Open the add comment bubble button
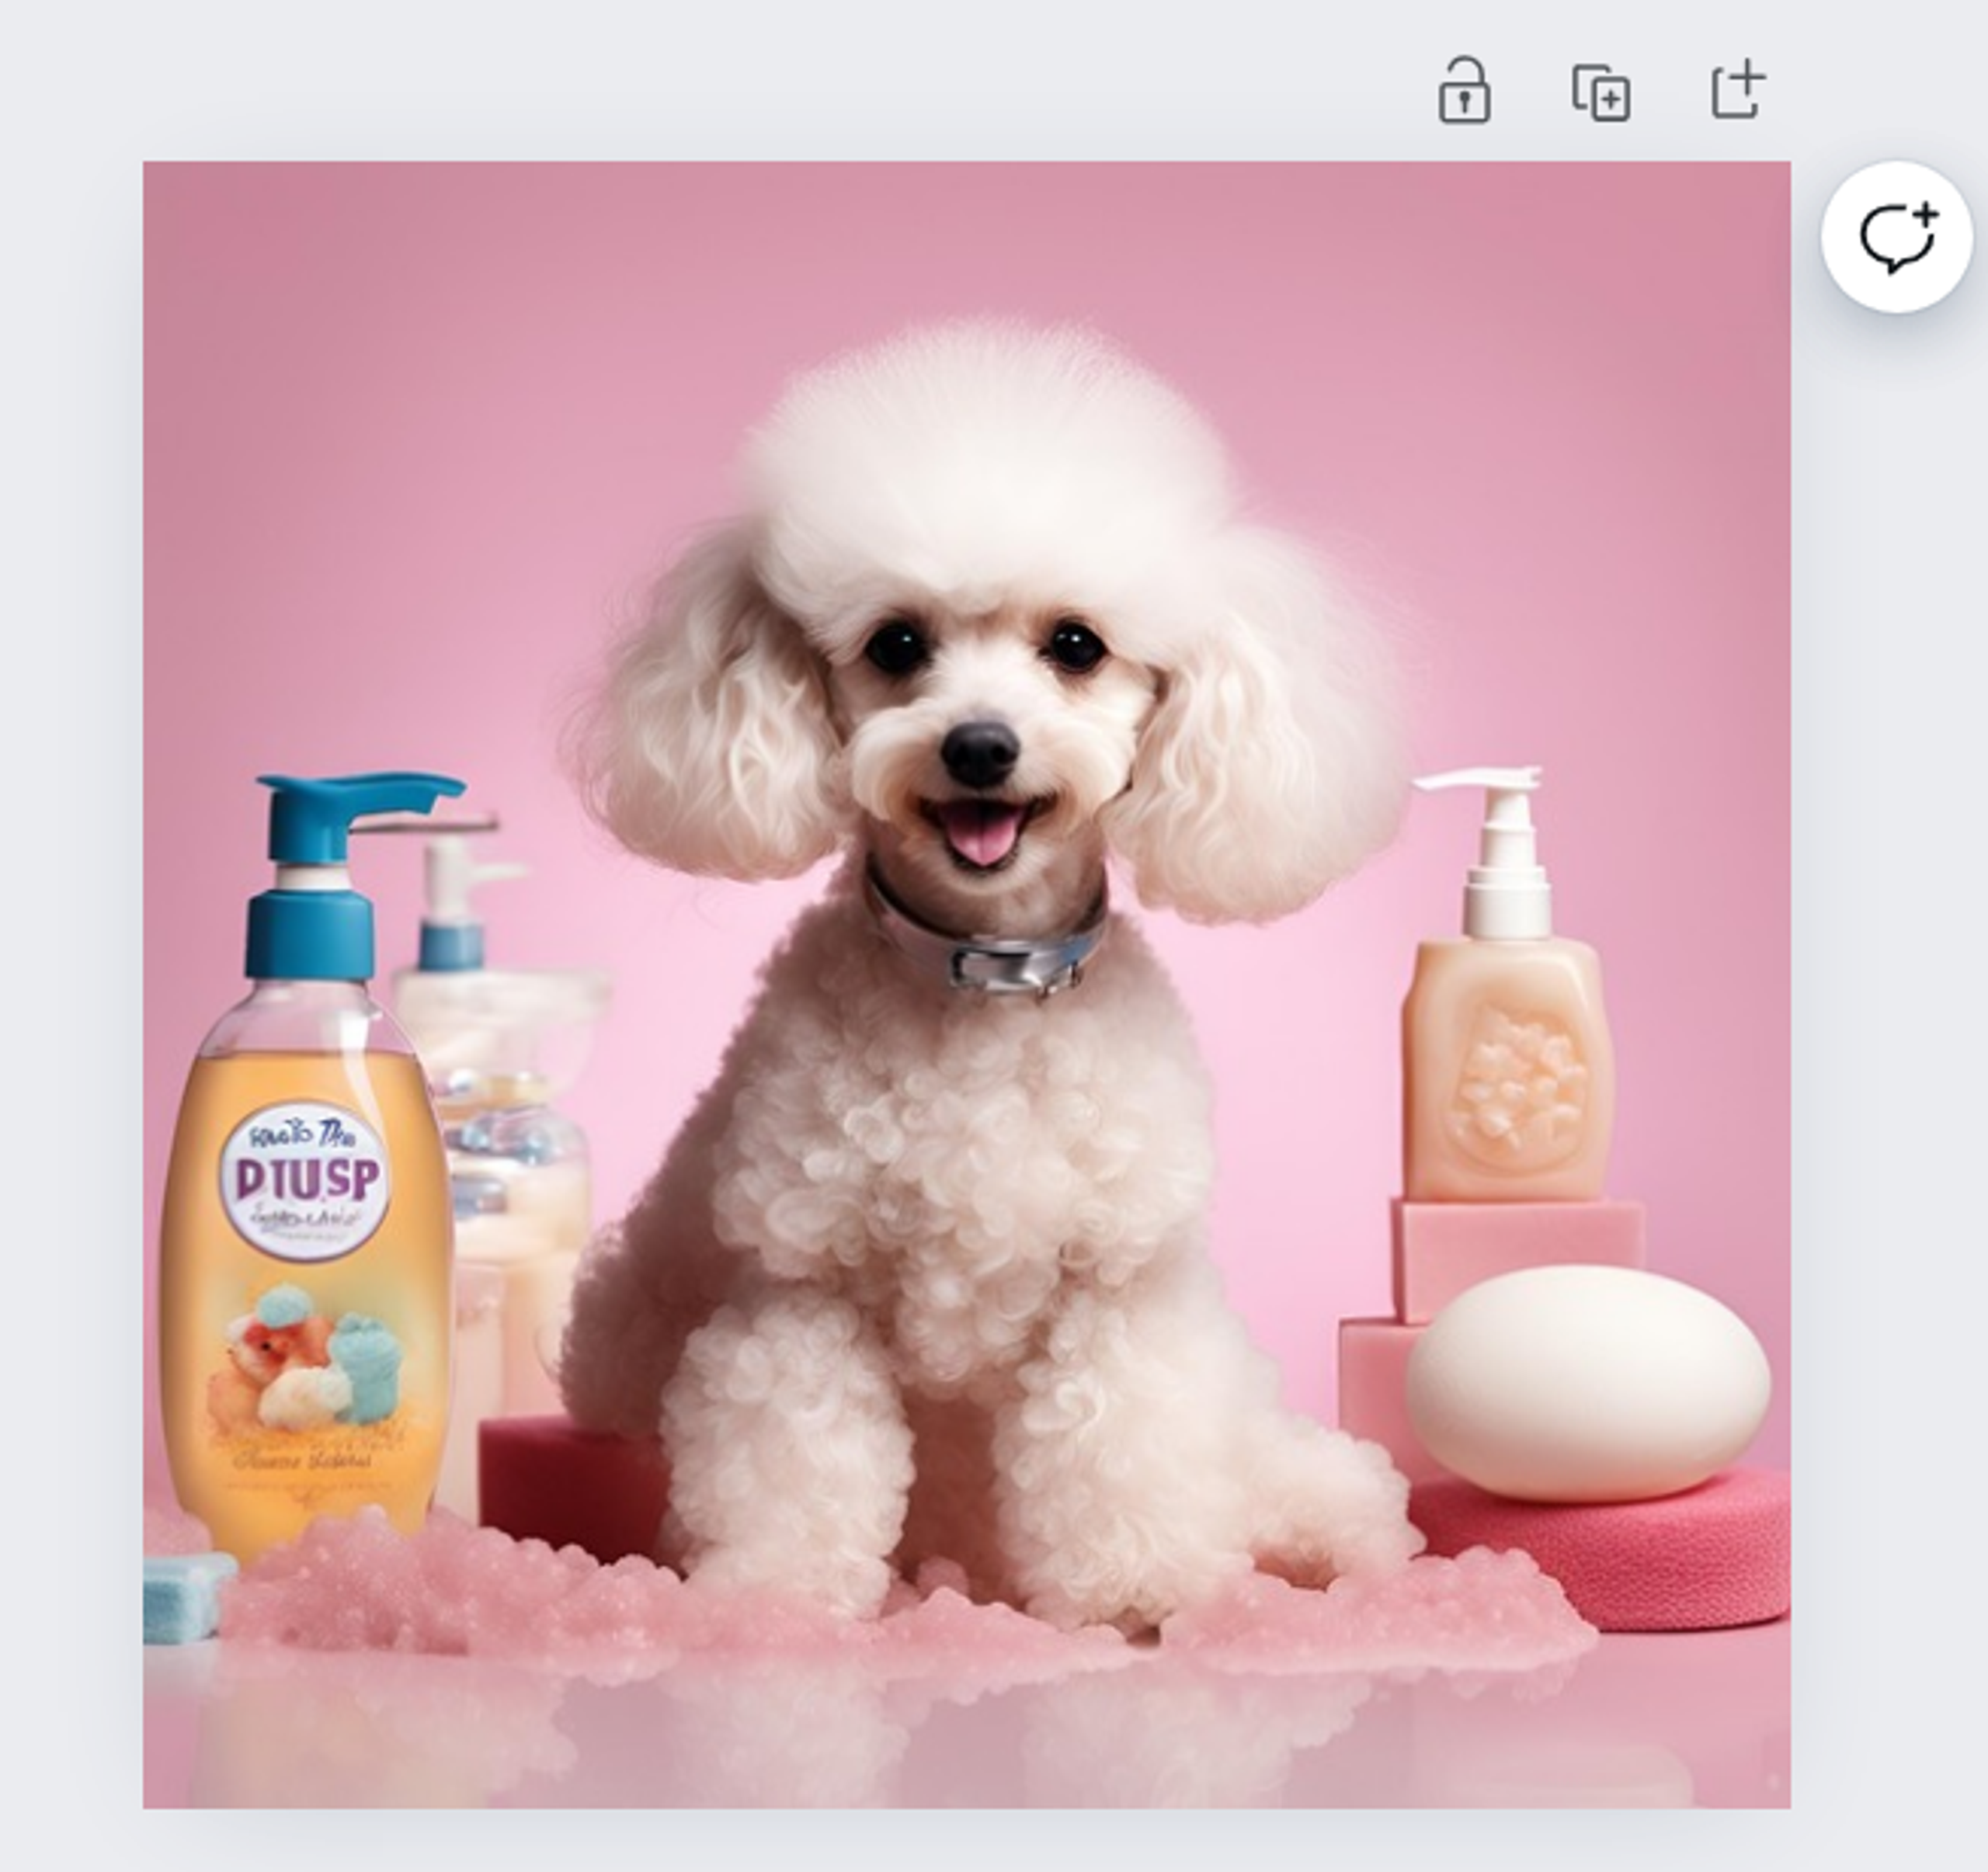The image size is (1988, 1872). 1896,238
